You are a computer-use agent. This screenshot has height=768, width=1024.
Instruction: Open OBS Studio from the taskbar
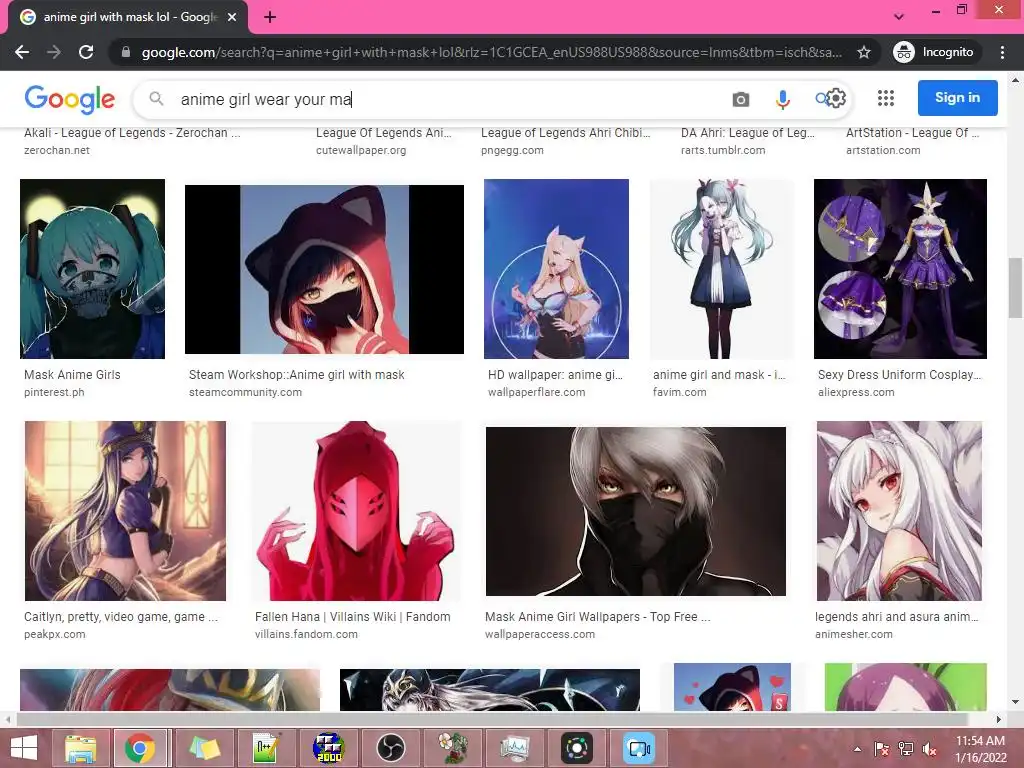click(x=391, y=748)
